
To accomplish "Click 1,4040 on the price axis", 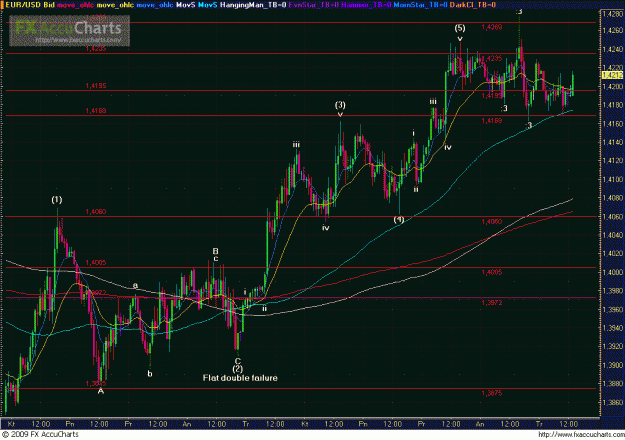I will coord(612,235).
